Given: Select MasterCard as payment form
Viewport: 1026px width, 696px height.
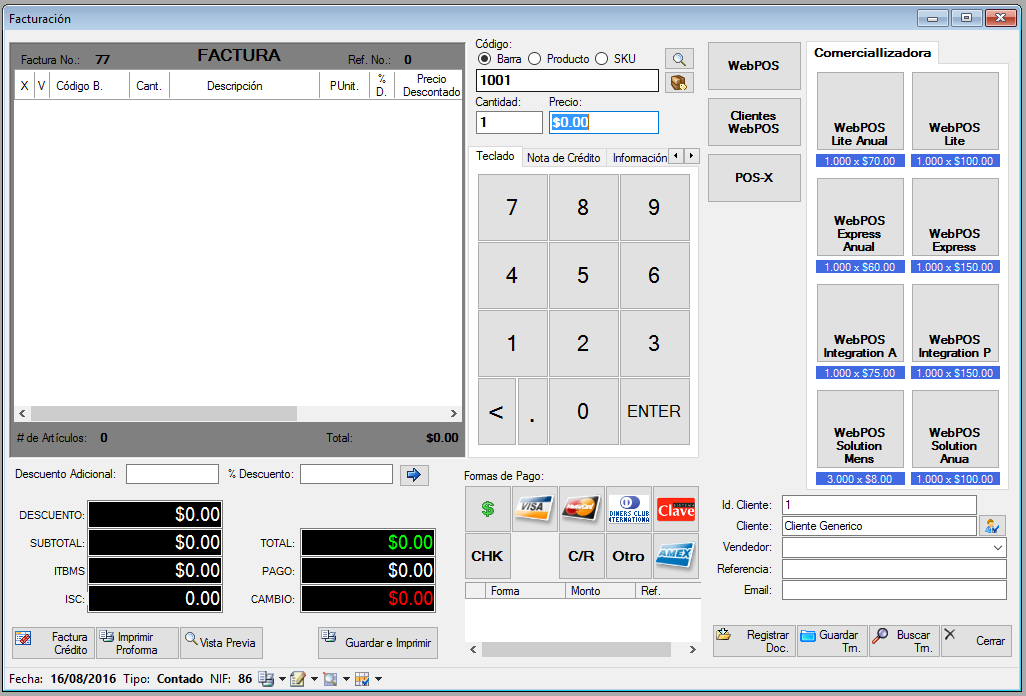Looking at the screenshot, I should pos(581,509).
